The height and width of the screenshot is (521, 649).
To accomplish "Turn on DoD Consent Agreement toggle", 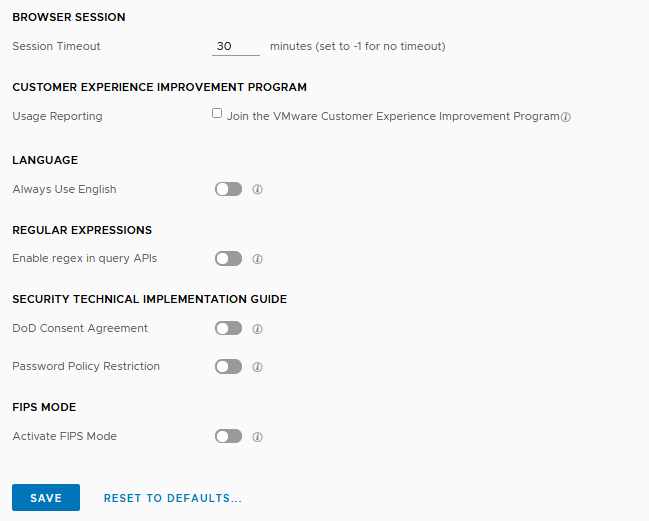I will pyautogui.click(x=228, y=329).
